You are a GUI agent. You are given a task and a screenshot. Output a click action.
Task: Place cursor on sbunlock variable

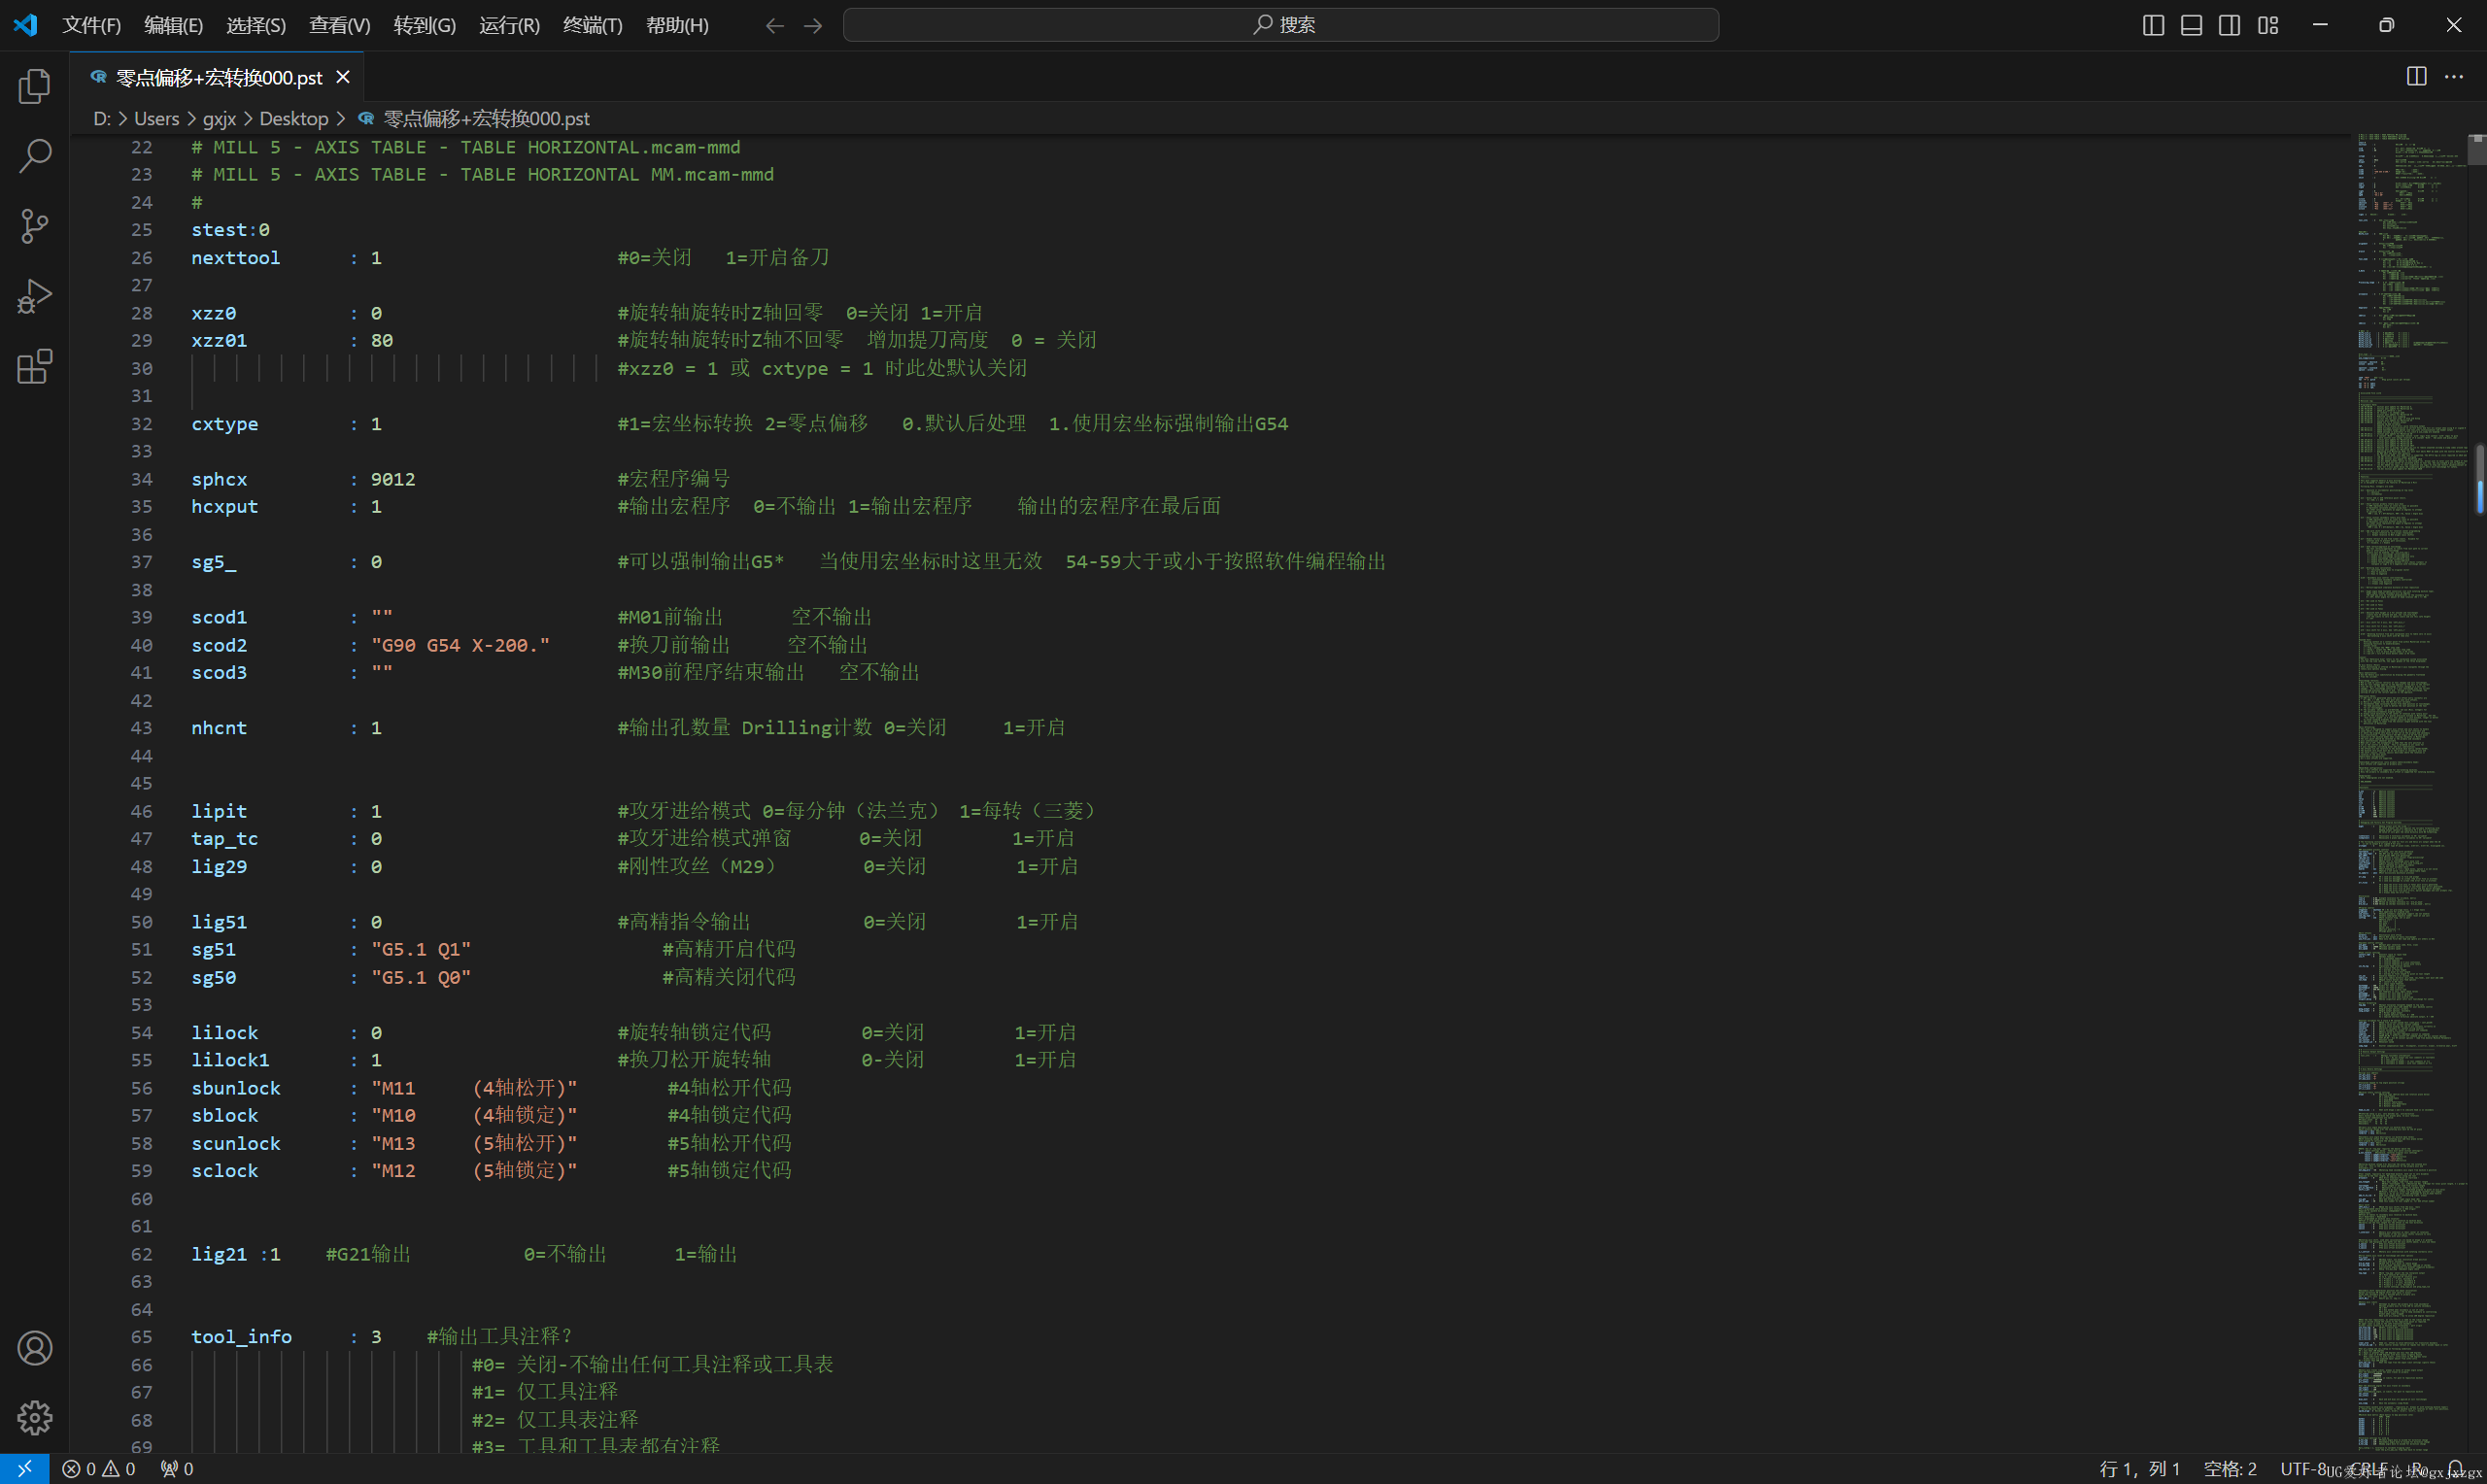(x=236, y=1088)
